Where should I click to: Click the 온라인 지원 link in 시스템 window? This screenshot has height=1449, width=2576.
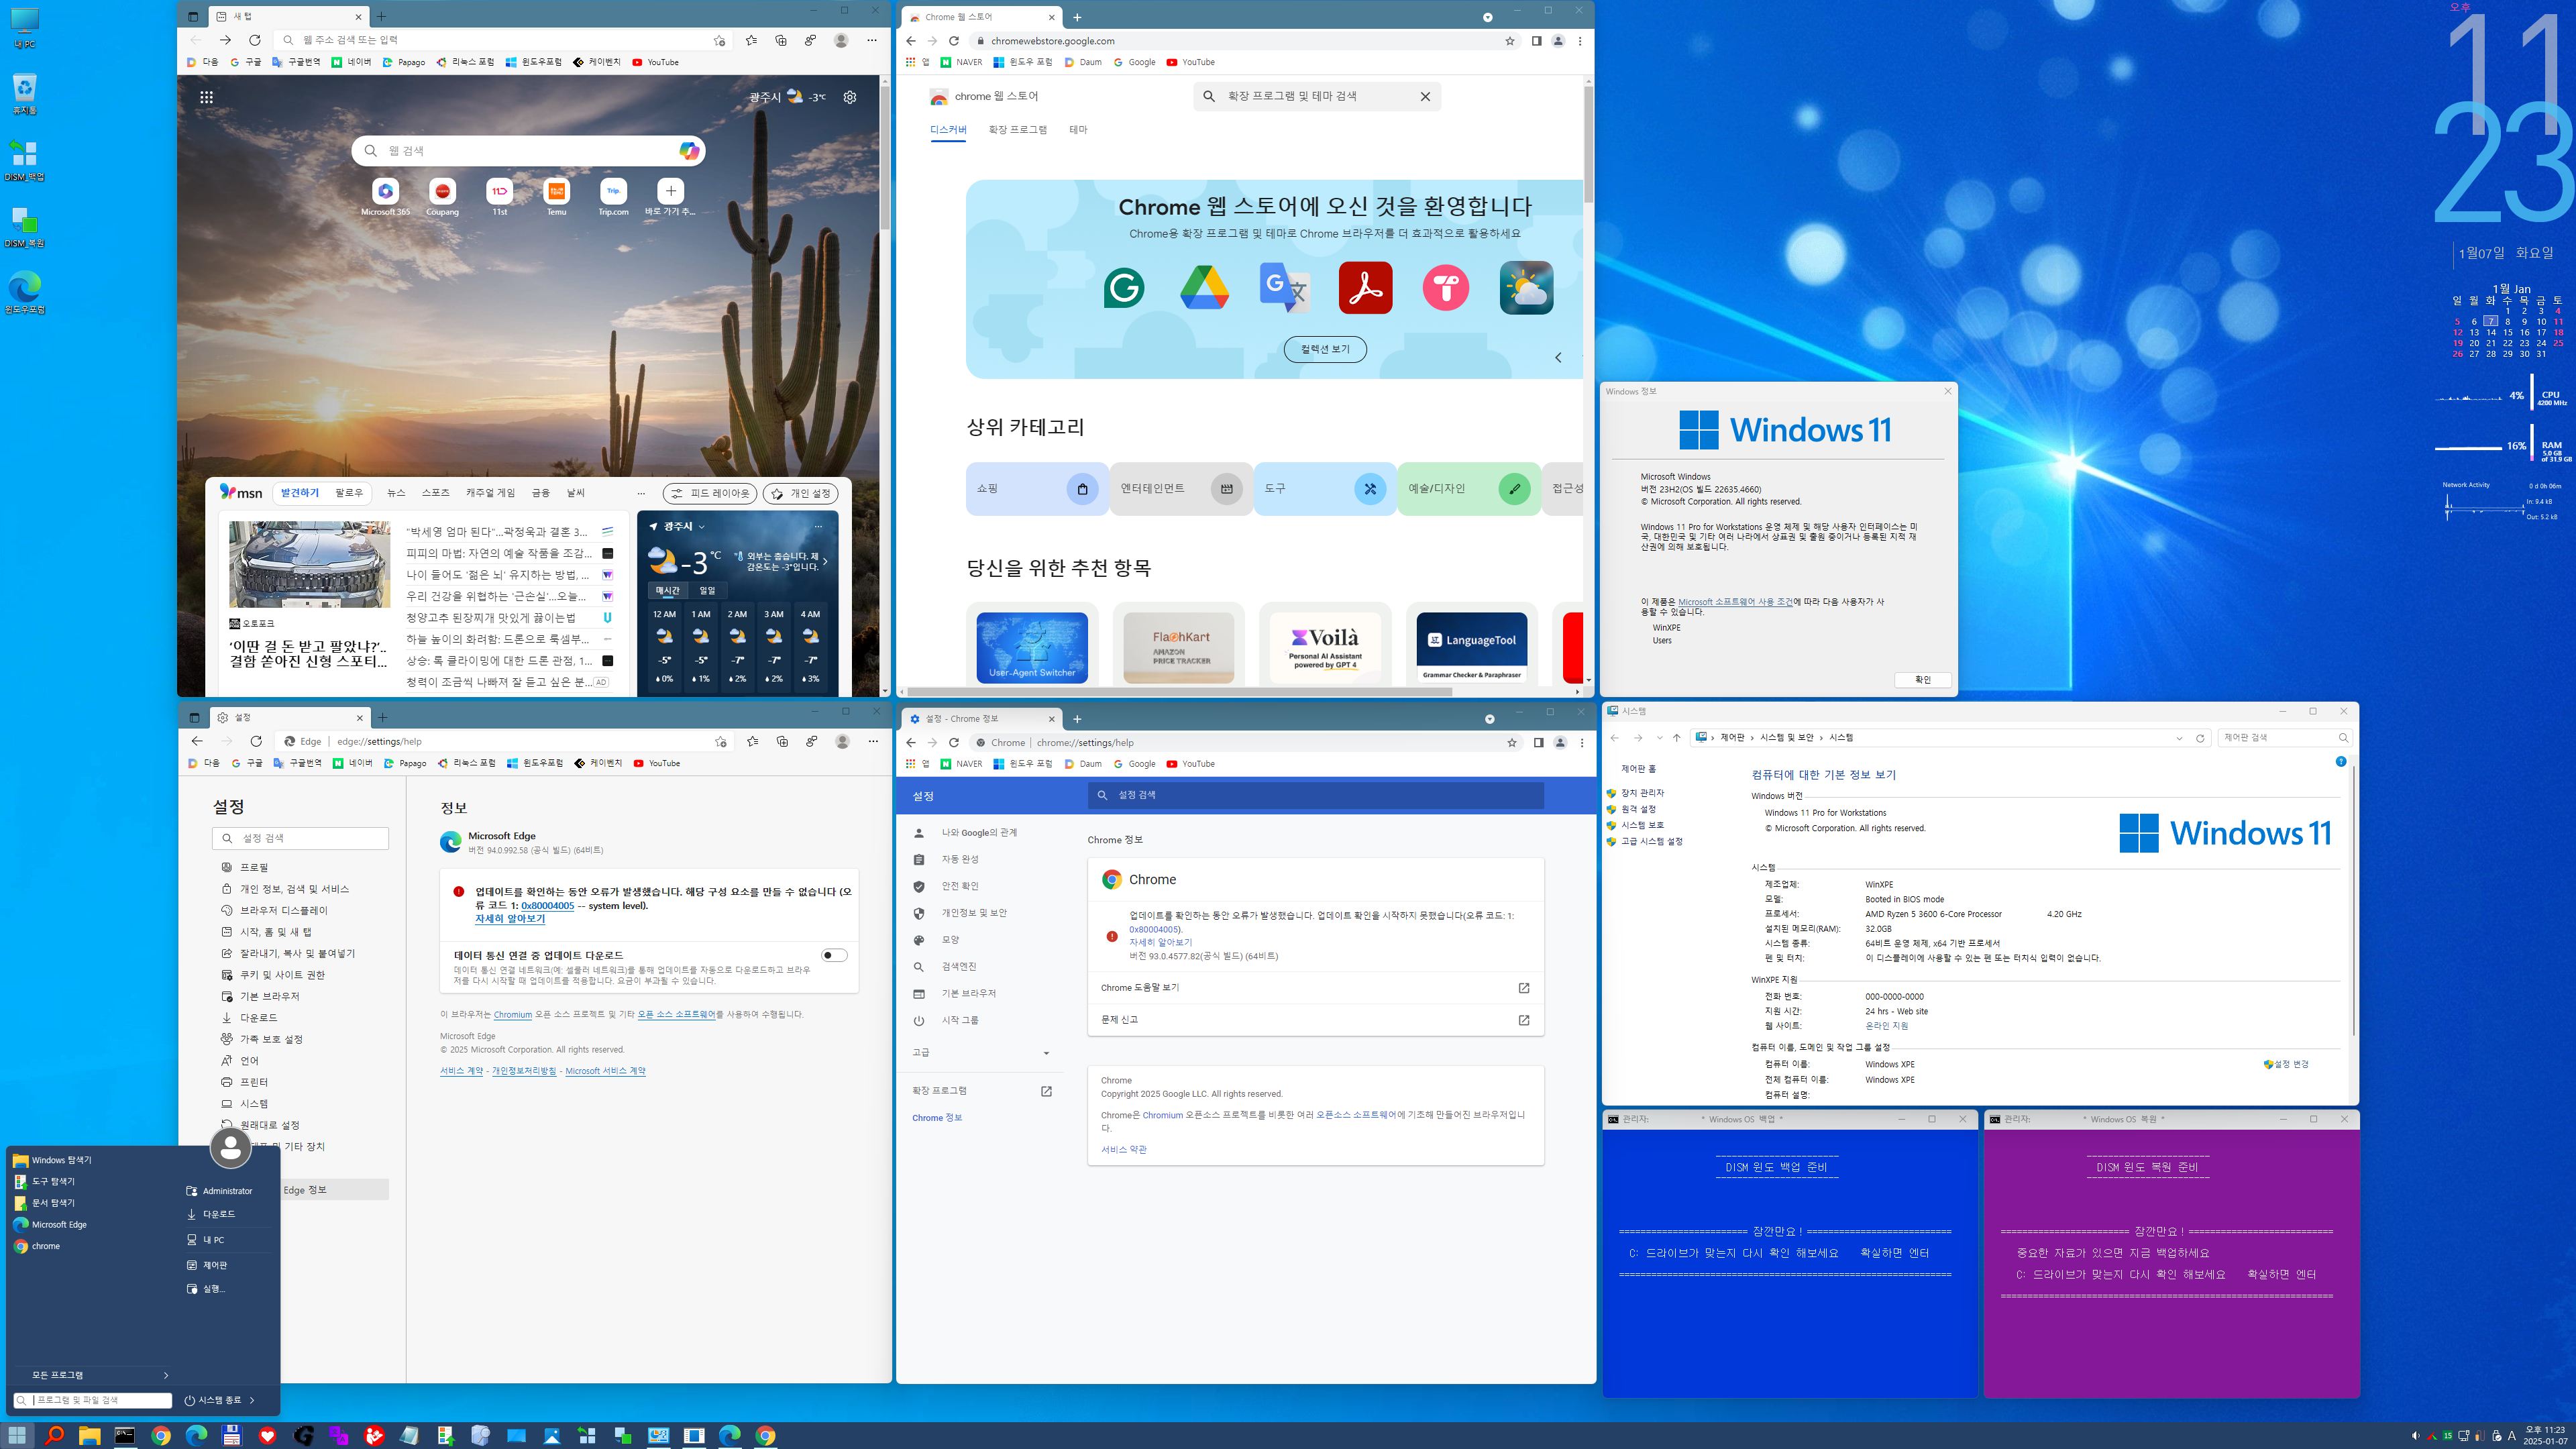tap(1886, 1026)
